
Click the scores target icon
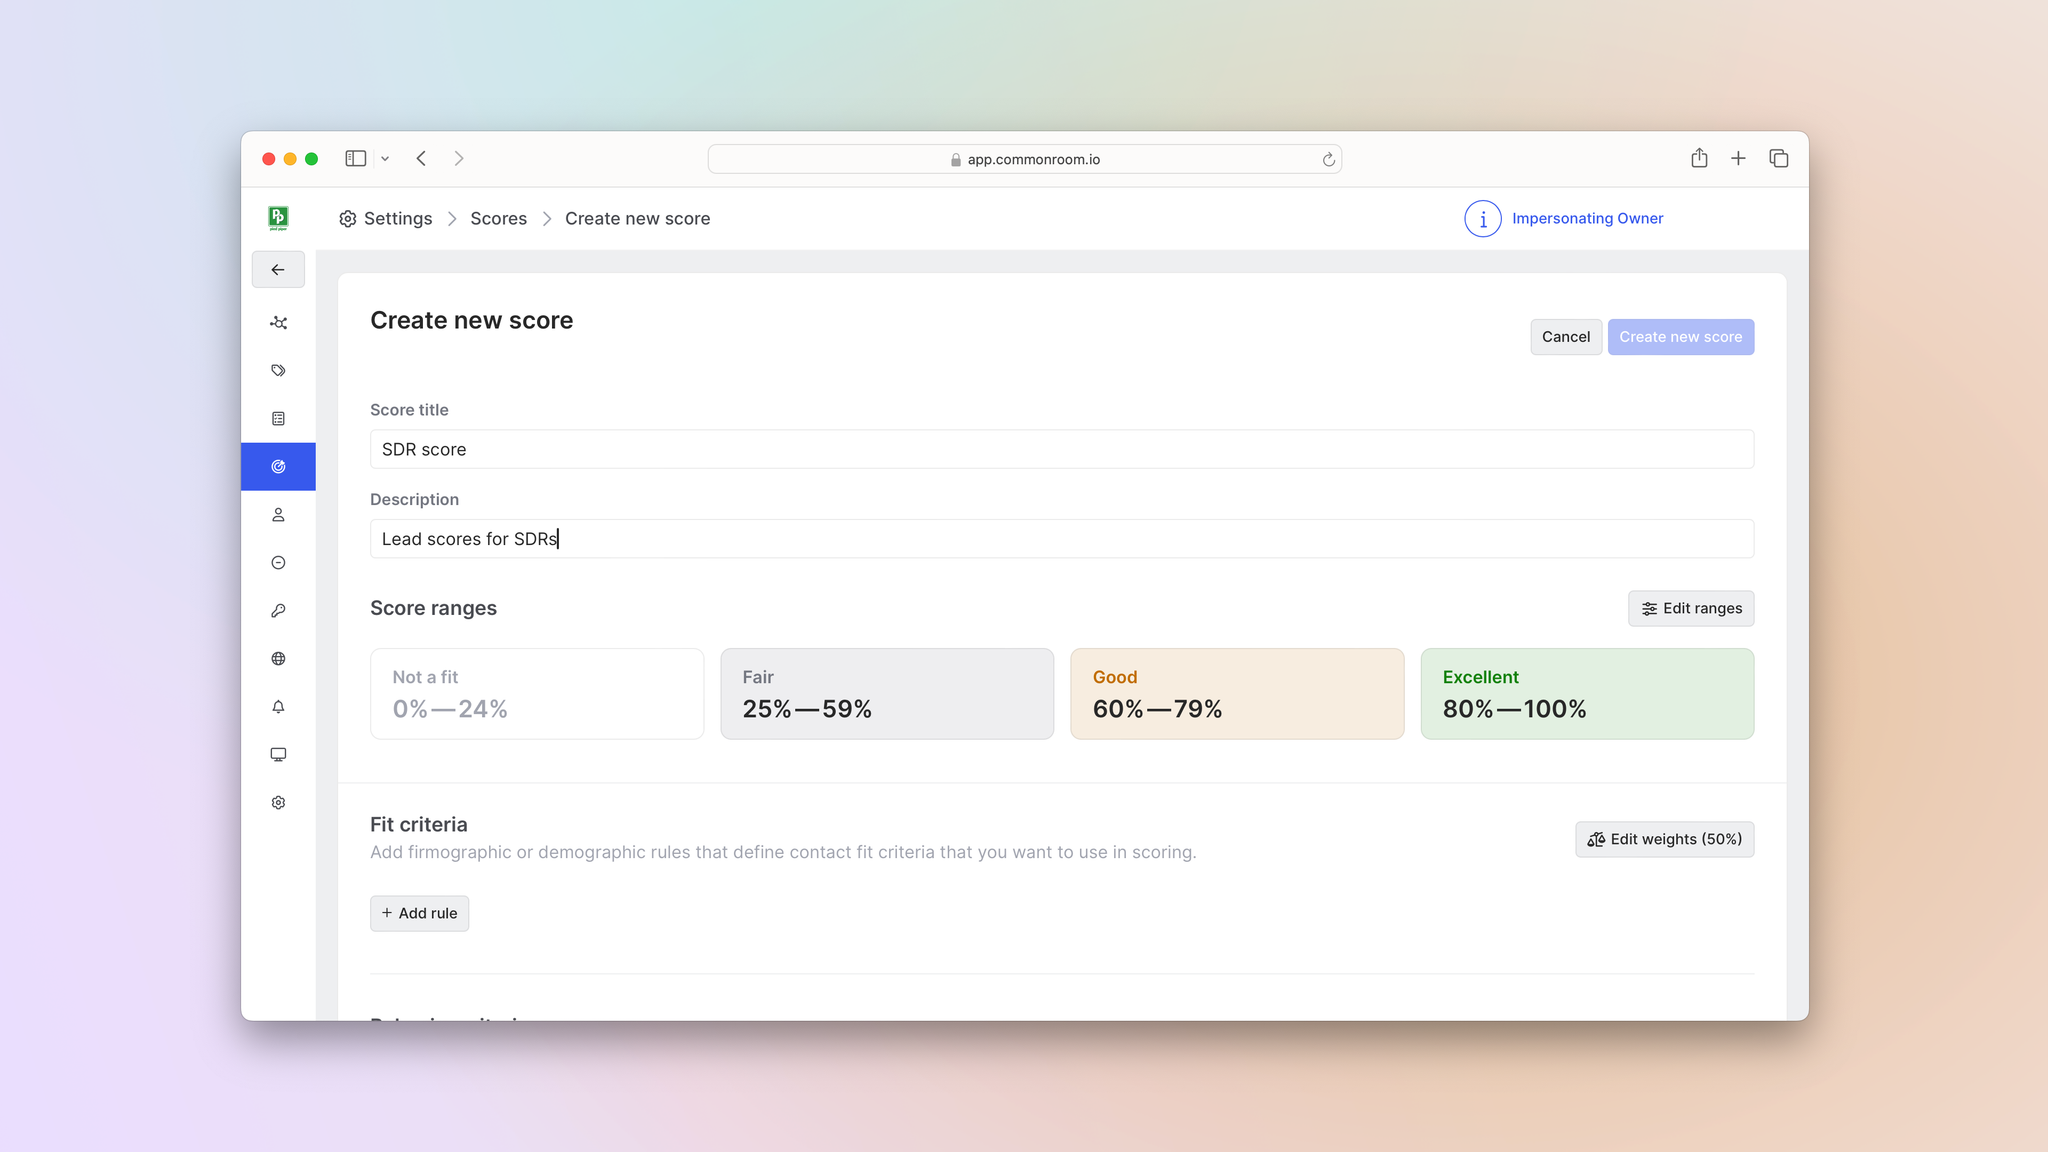click(x=278, y=467)
